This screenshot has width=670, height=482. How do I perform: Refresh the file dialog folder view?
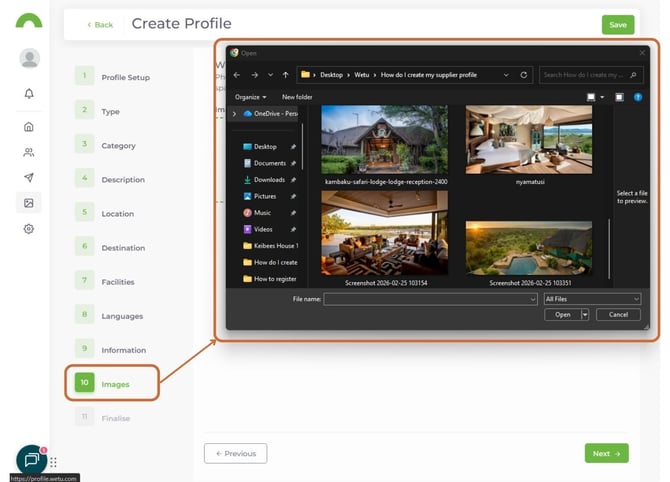[525, 75]
